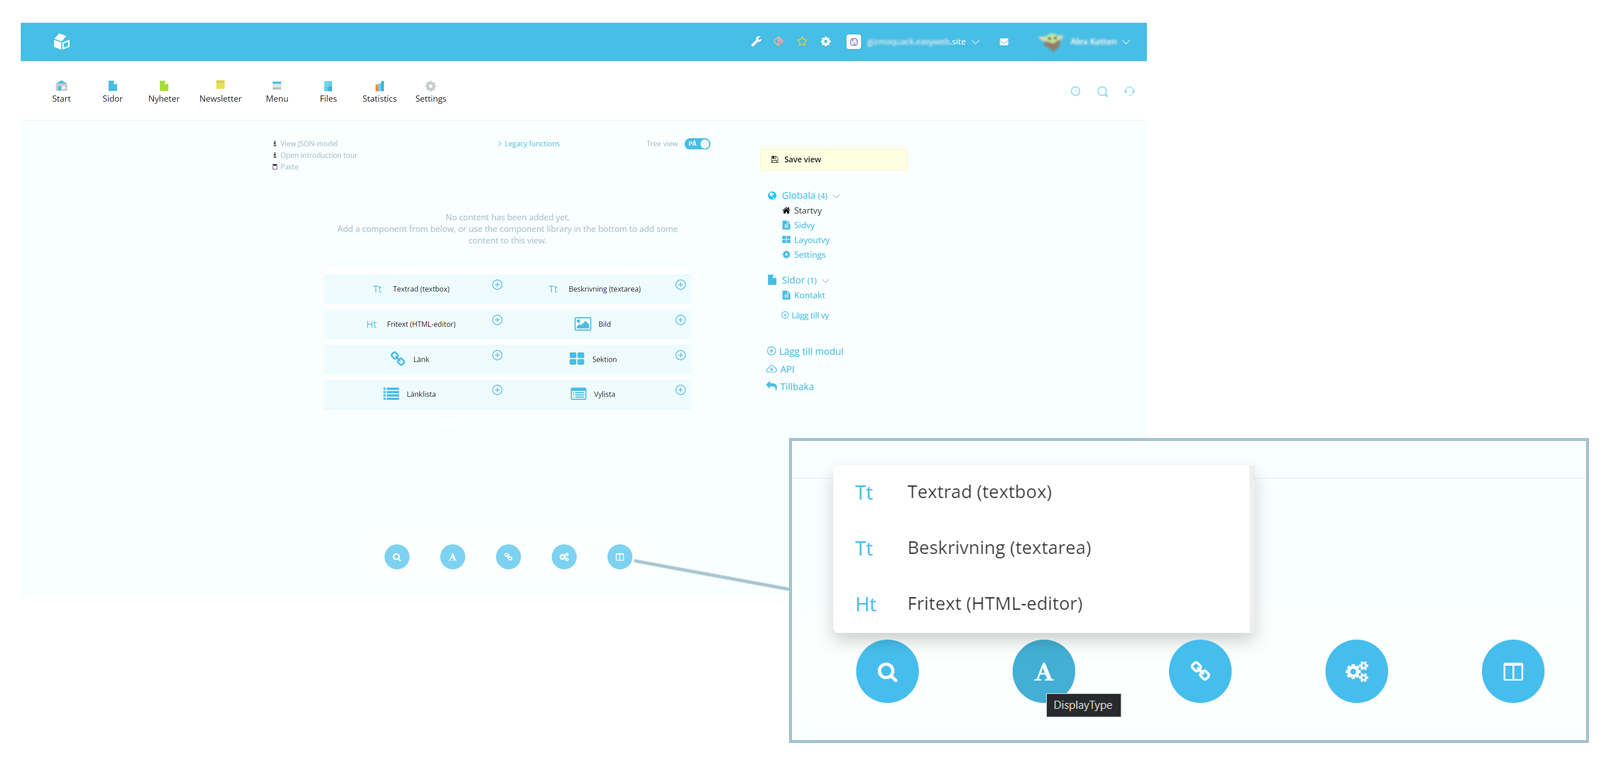This screenshot has height=770, width=1615.
Task: Click the yellow star favorites icon
Action: click(802, 42)
